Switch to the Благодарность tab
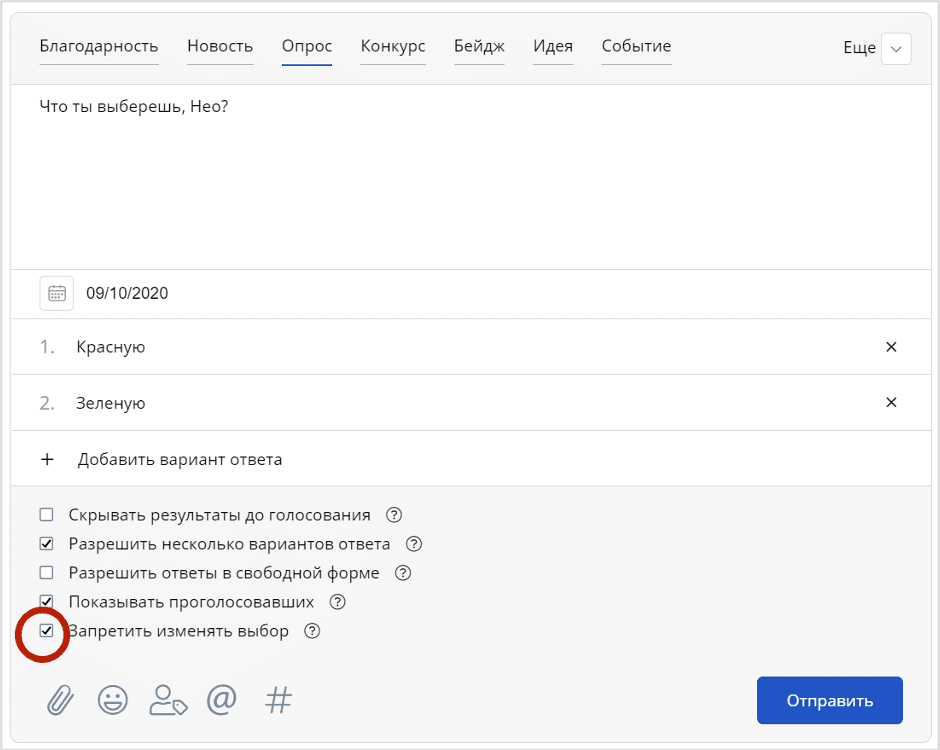940x750 pixels. coord(99,46)
